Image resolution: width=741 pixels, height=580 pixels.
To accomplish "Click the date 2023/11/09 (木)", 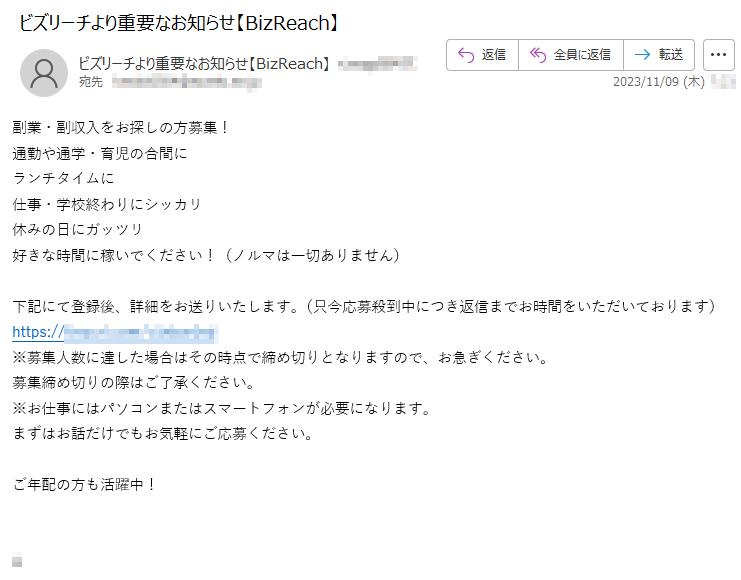I will (659, 82).
